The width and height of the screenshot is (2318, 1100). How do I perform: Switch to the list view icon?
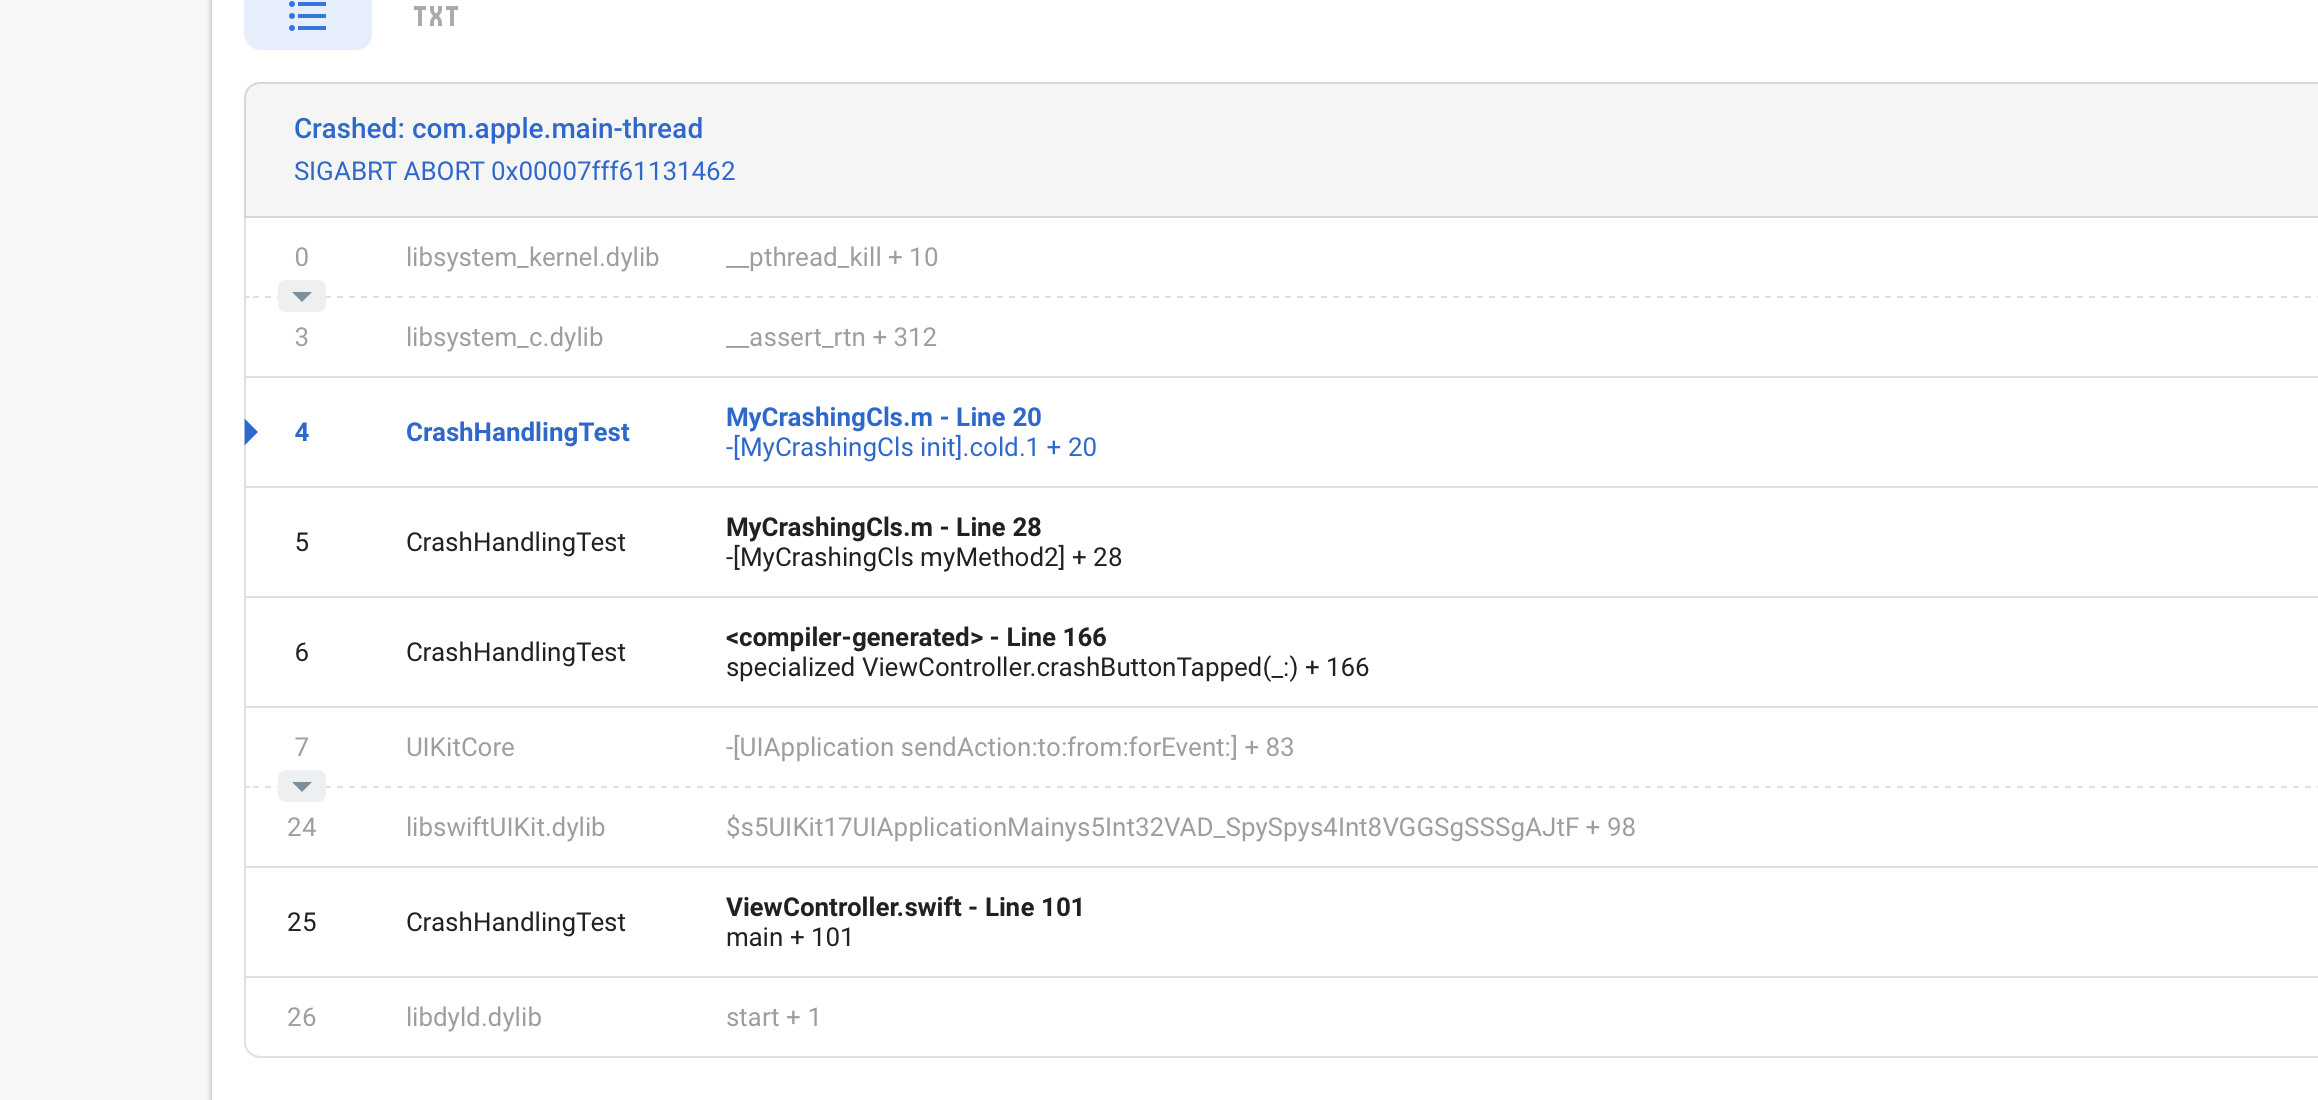(x=307, y=17)
